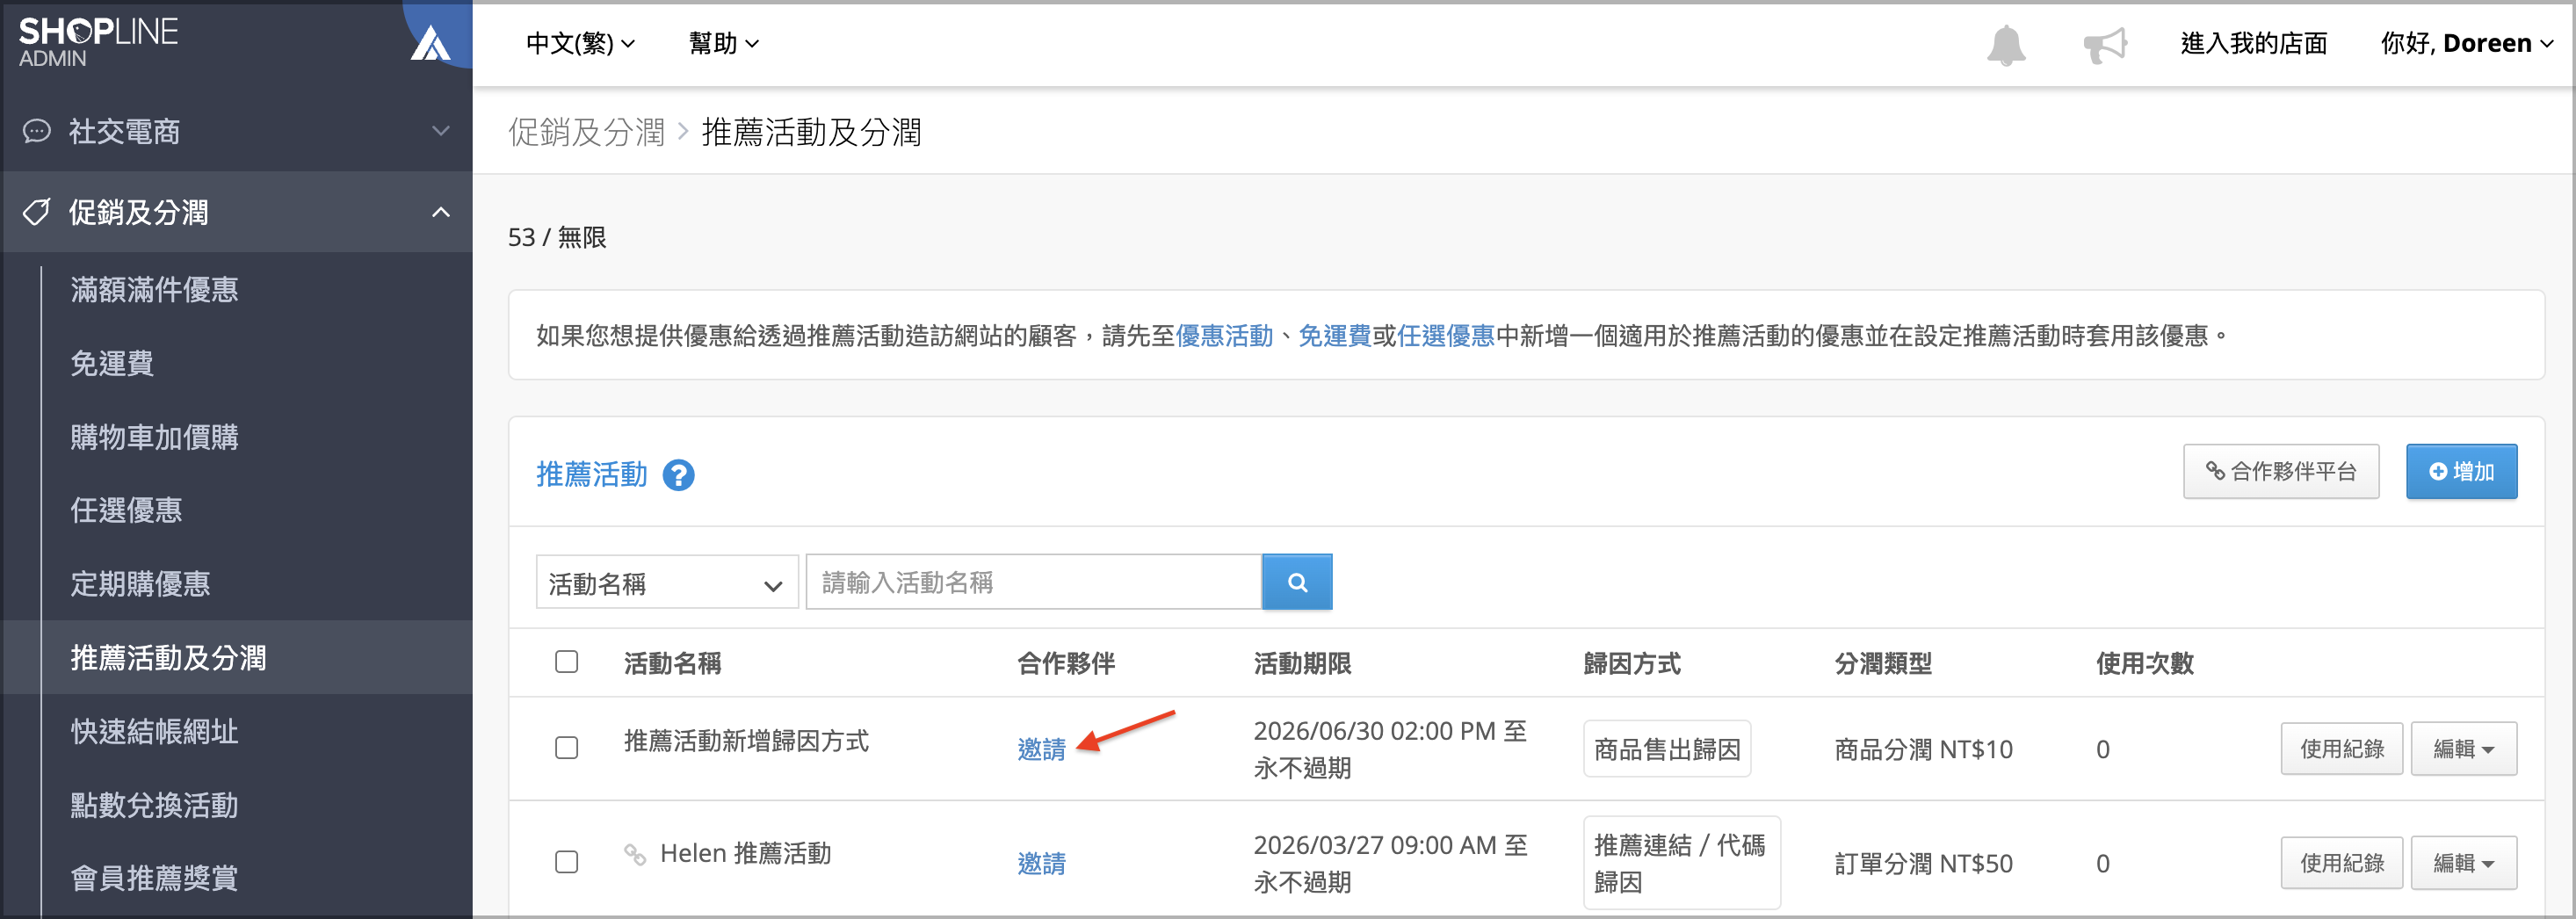
Task: Toggle the select-all checkbox in table header
Action: pos(567,662)
